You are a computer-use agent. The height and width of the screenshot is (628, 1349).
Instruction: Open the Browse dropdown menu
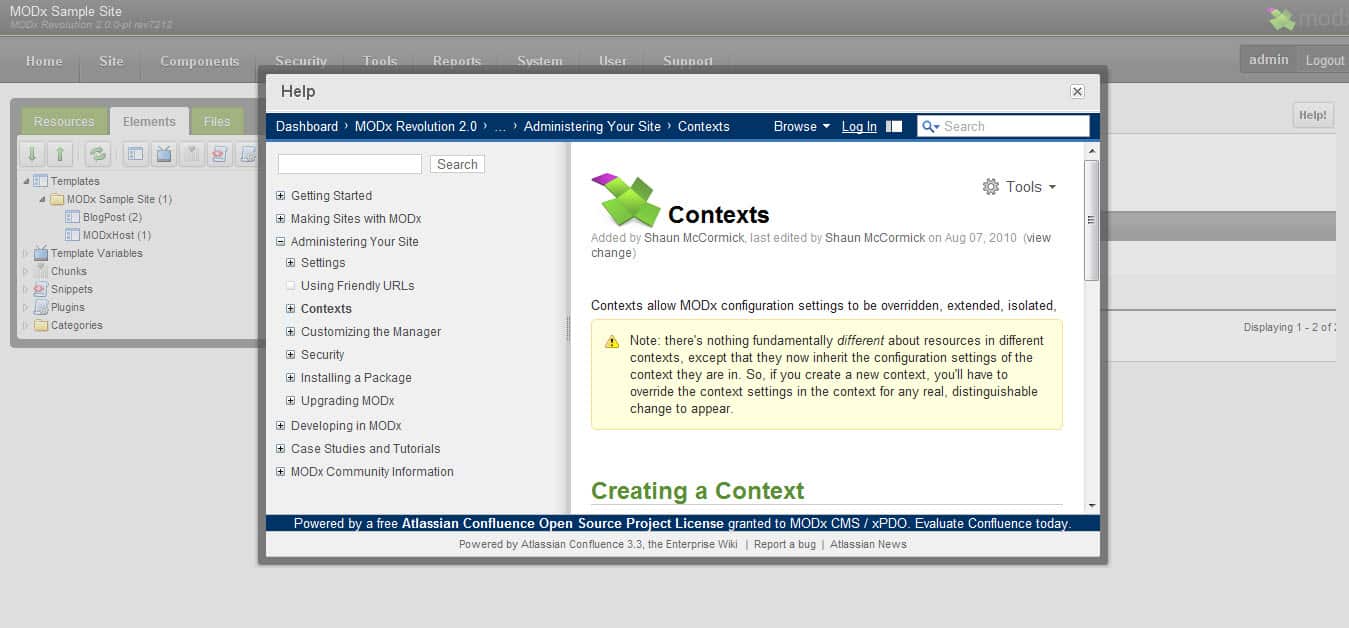[x=801, y=126]
